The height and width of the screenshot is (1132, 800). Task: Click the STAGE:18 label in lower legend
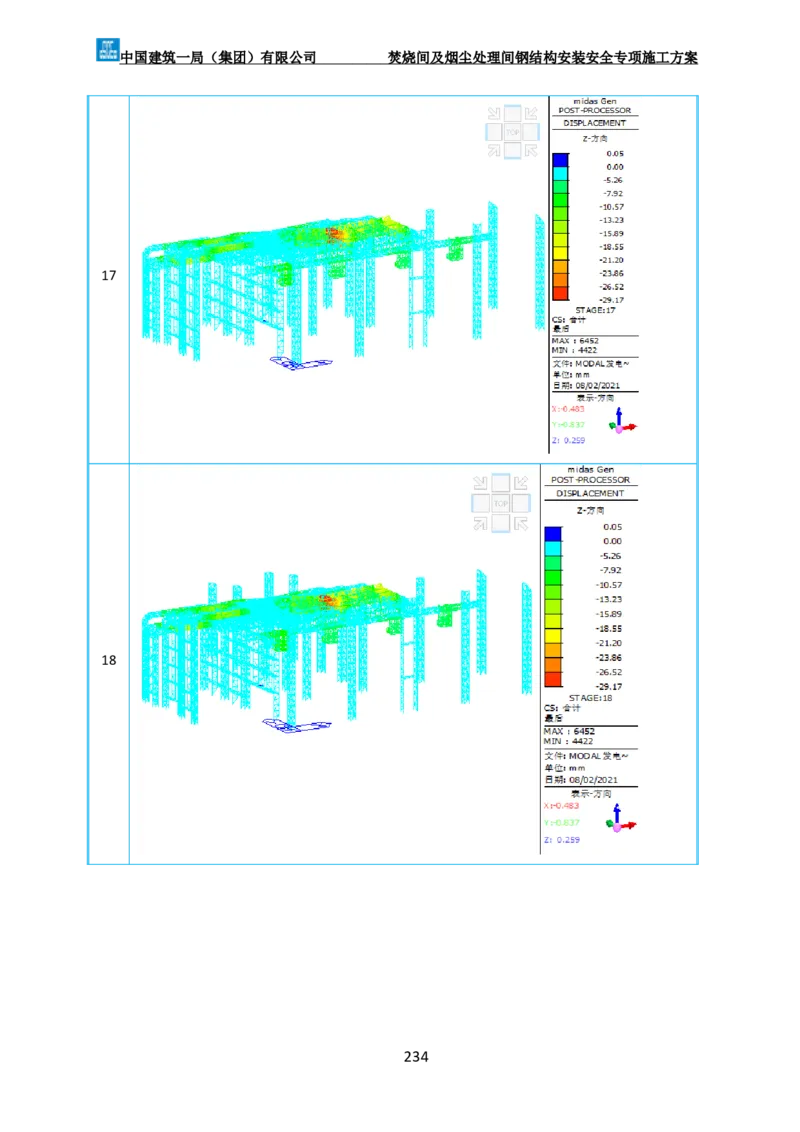click(590, 697)
